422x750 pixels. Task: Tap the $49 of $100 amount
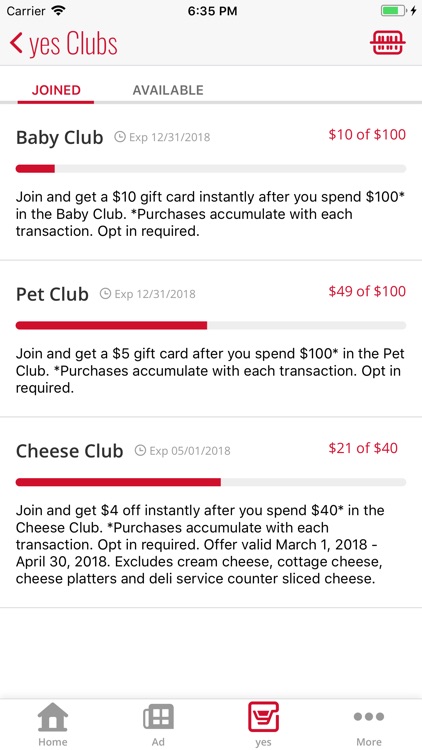367,291
